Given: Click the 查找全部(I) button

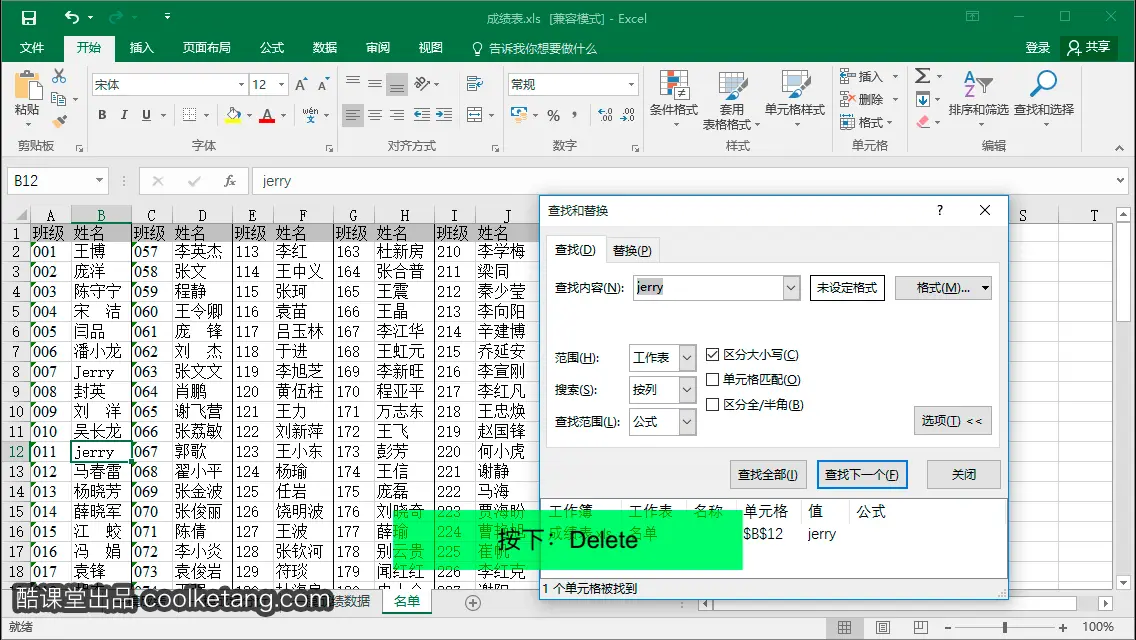Looking at the screenshot, I should click(x=768, y=475).
